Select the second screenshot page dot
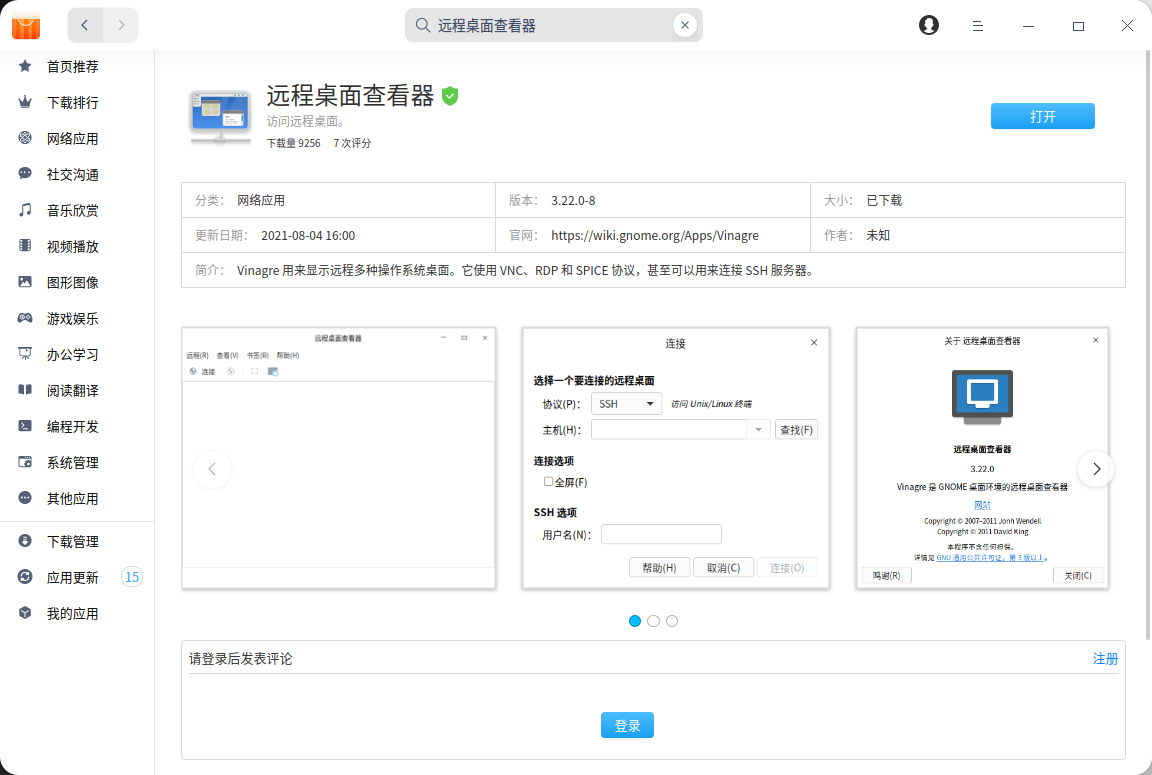The image size is (1152, 775). tap(653, 621)
